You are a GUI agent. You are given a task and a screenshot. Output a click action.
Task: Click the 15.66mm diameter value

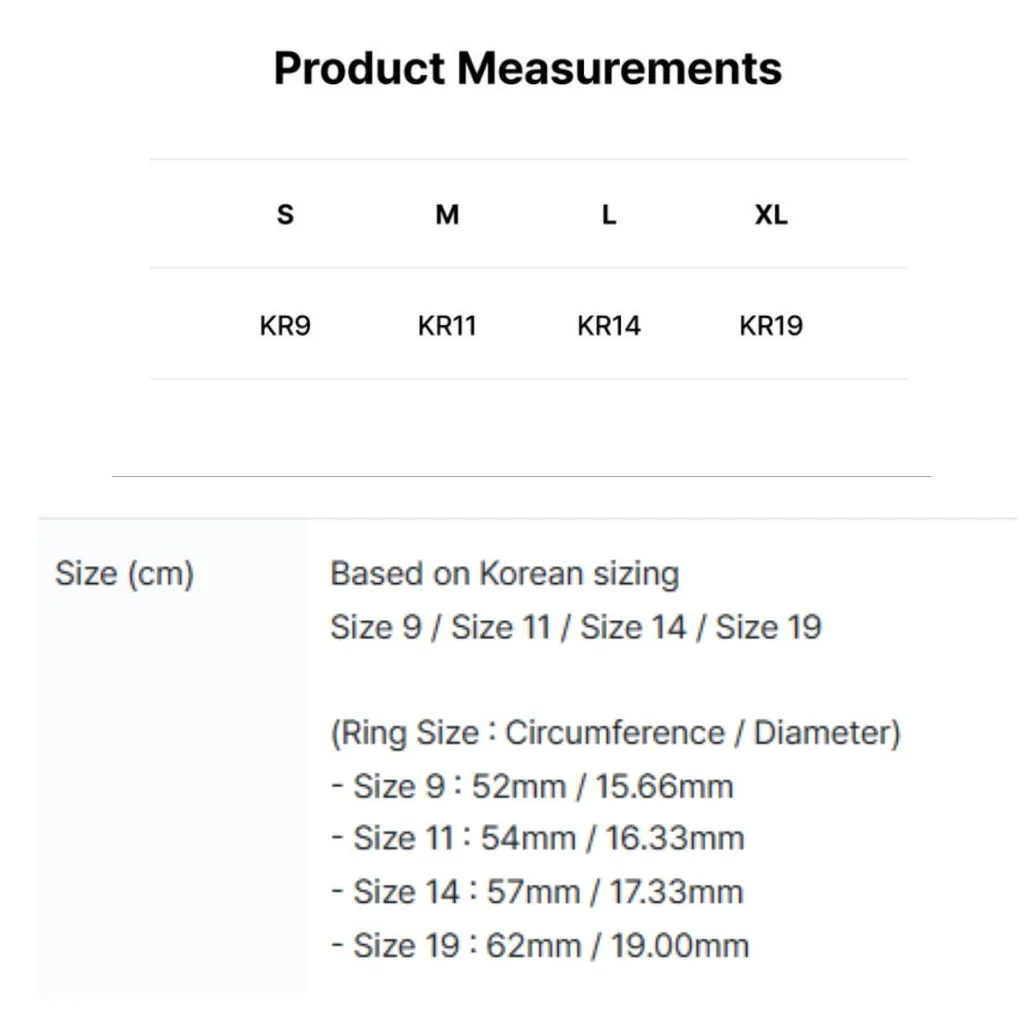coord(664,787)
